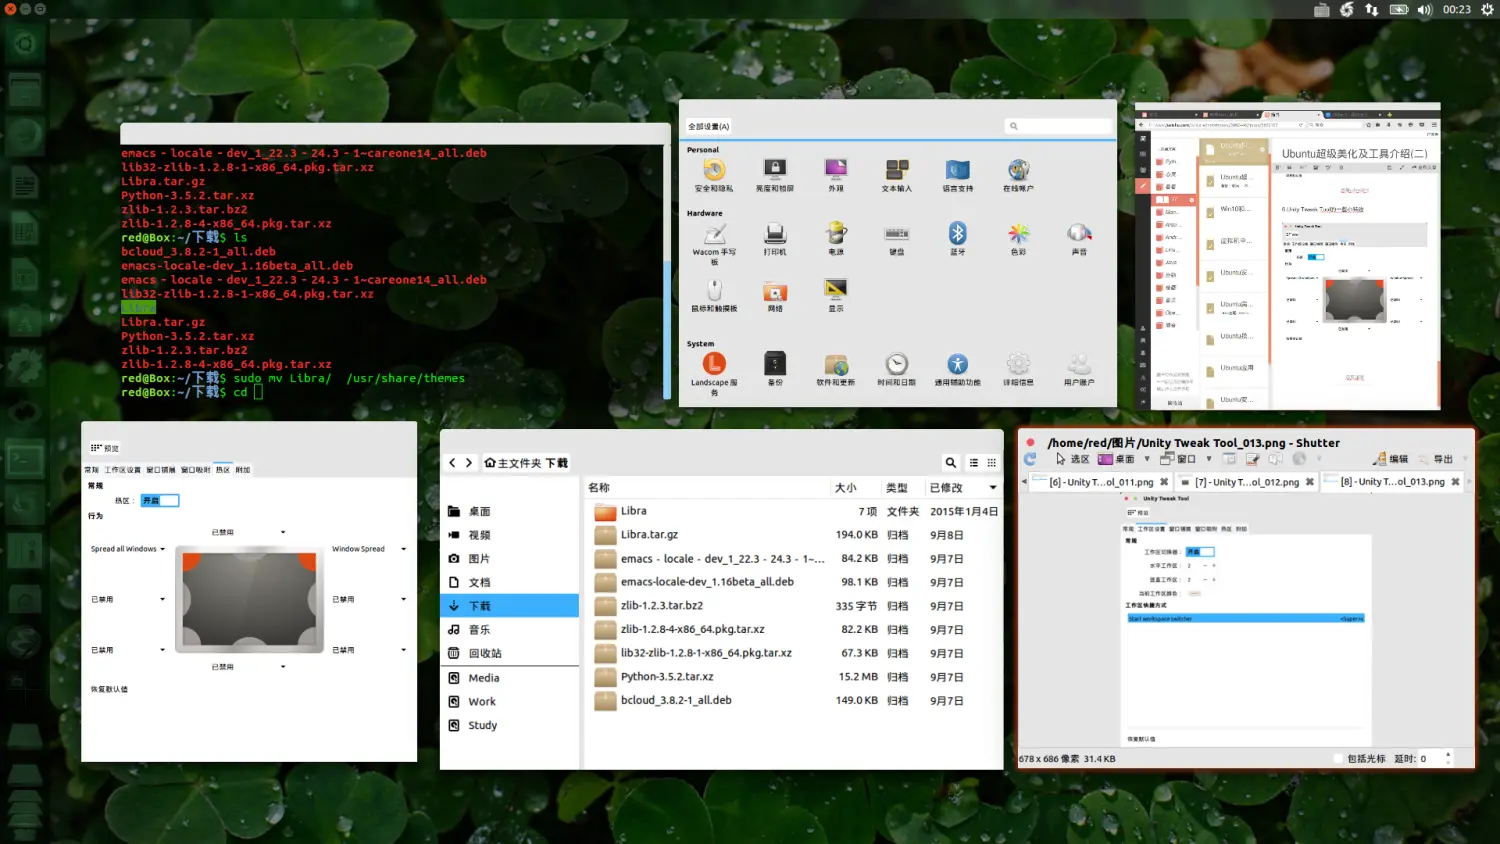Expand the desktop (桌面) capture dropdown arrow
Viewport: 1500px width, 844px height.
tap(1147, 459)
